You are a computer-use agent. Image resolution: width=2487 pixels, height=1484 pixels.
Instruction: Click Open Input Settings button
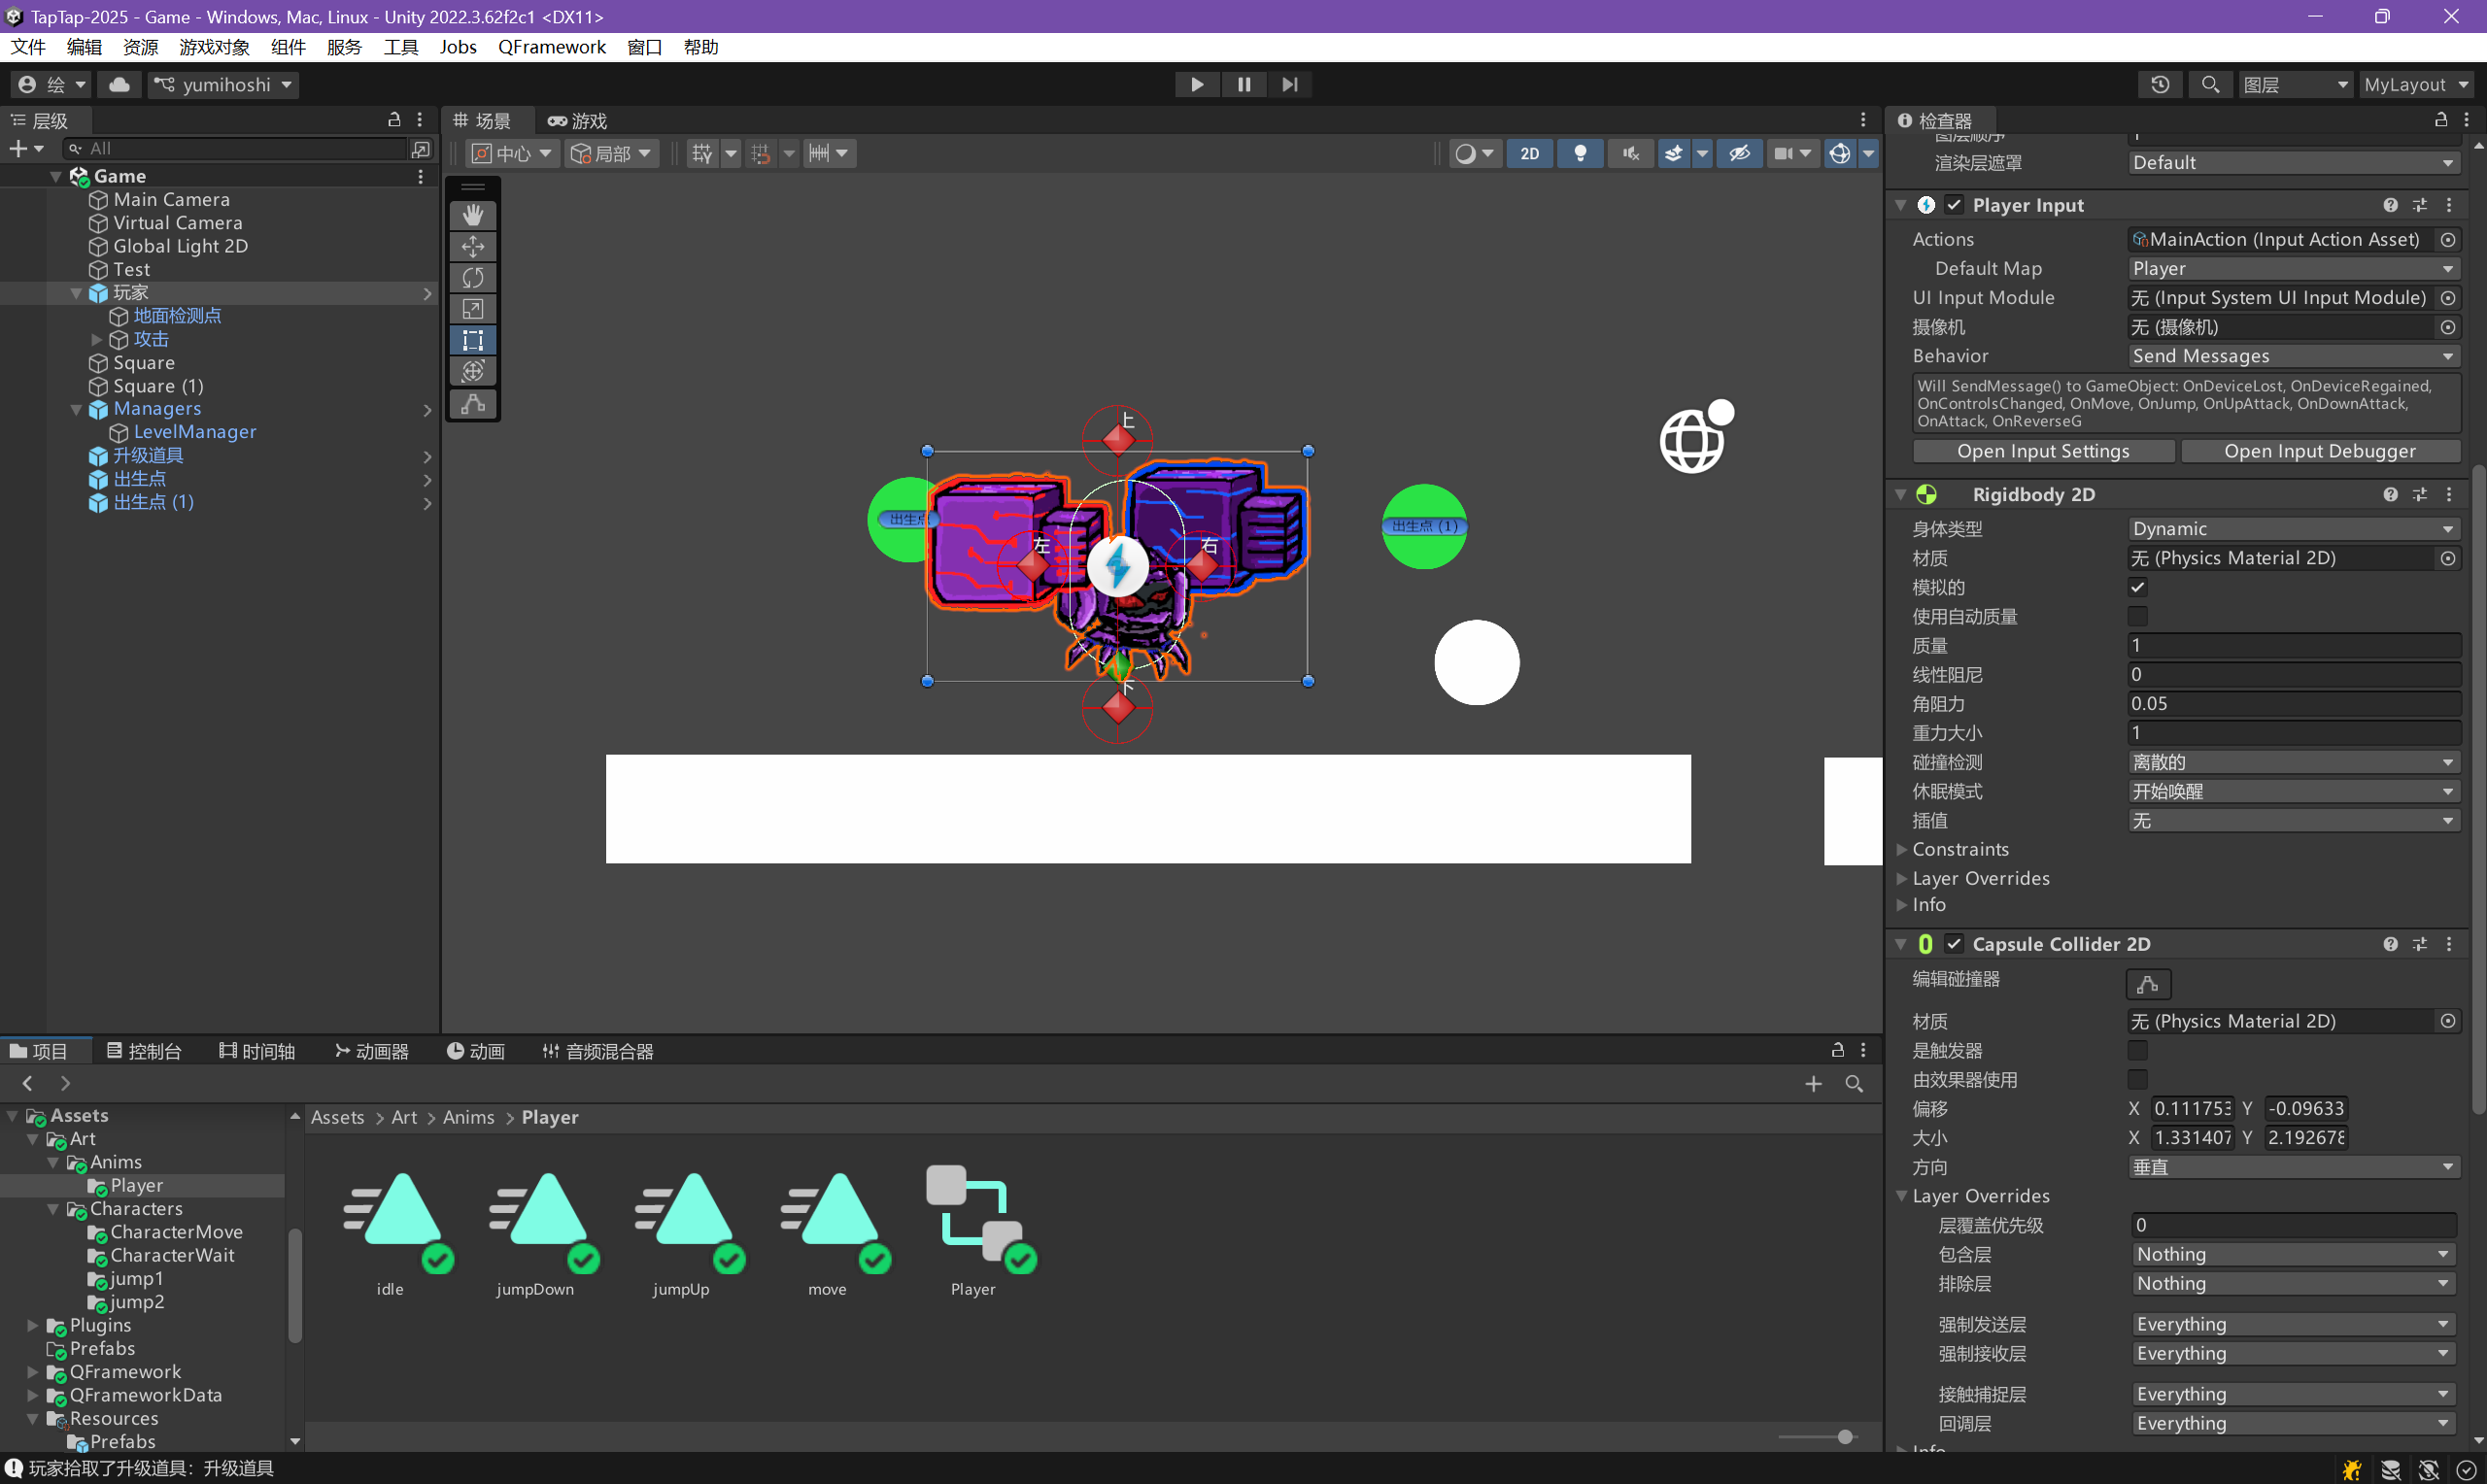point(2042,451)
